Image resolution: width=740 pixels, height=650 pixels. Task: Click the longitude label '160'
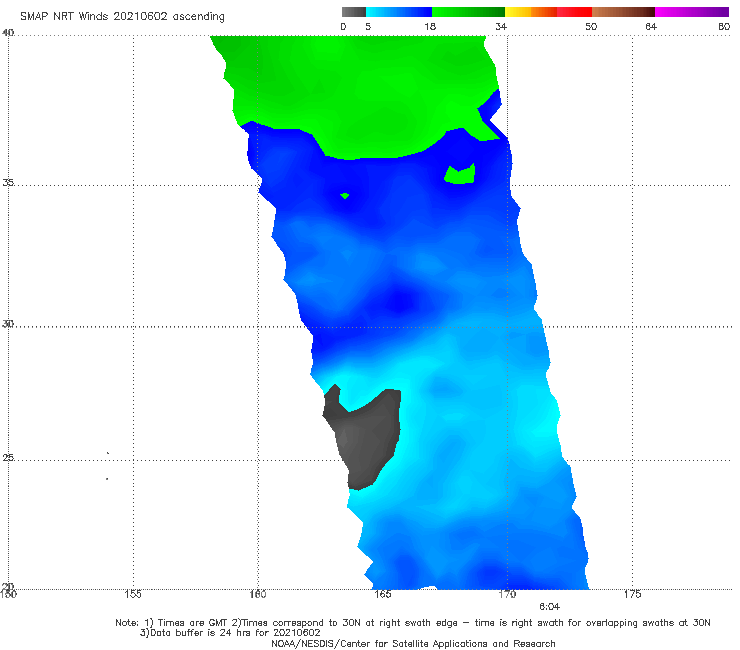(258, 594)
